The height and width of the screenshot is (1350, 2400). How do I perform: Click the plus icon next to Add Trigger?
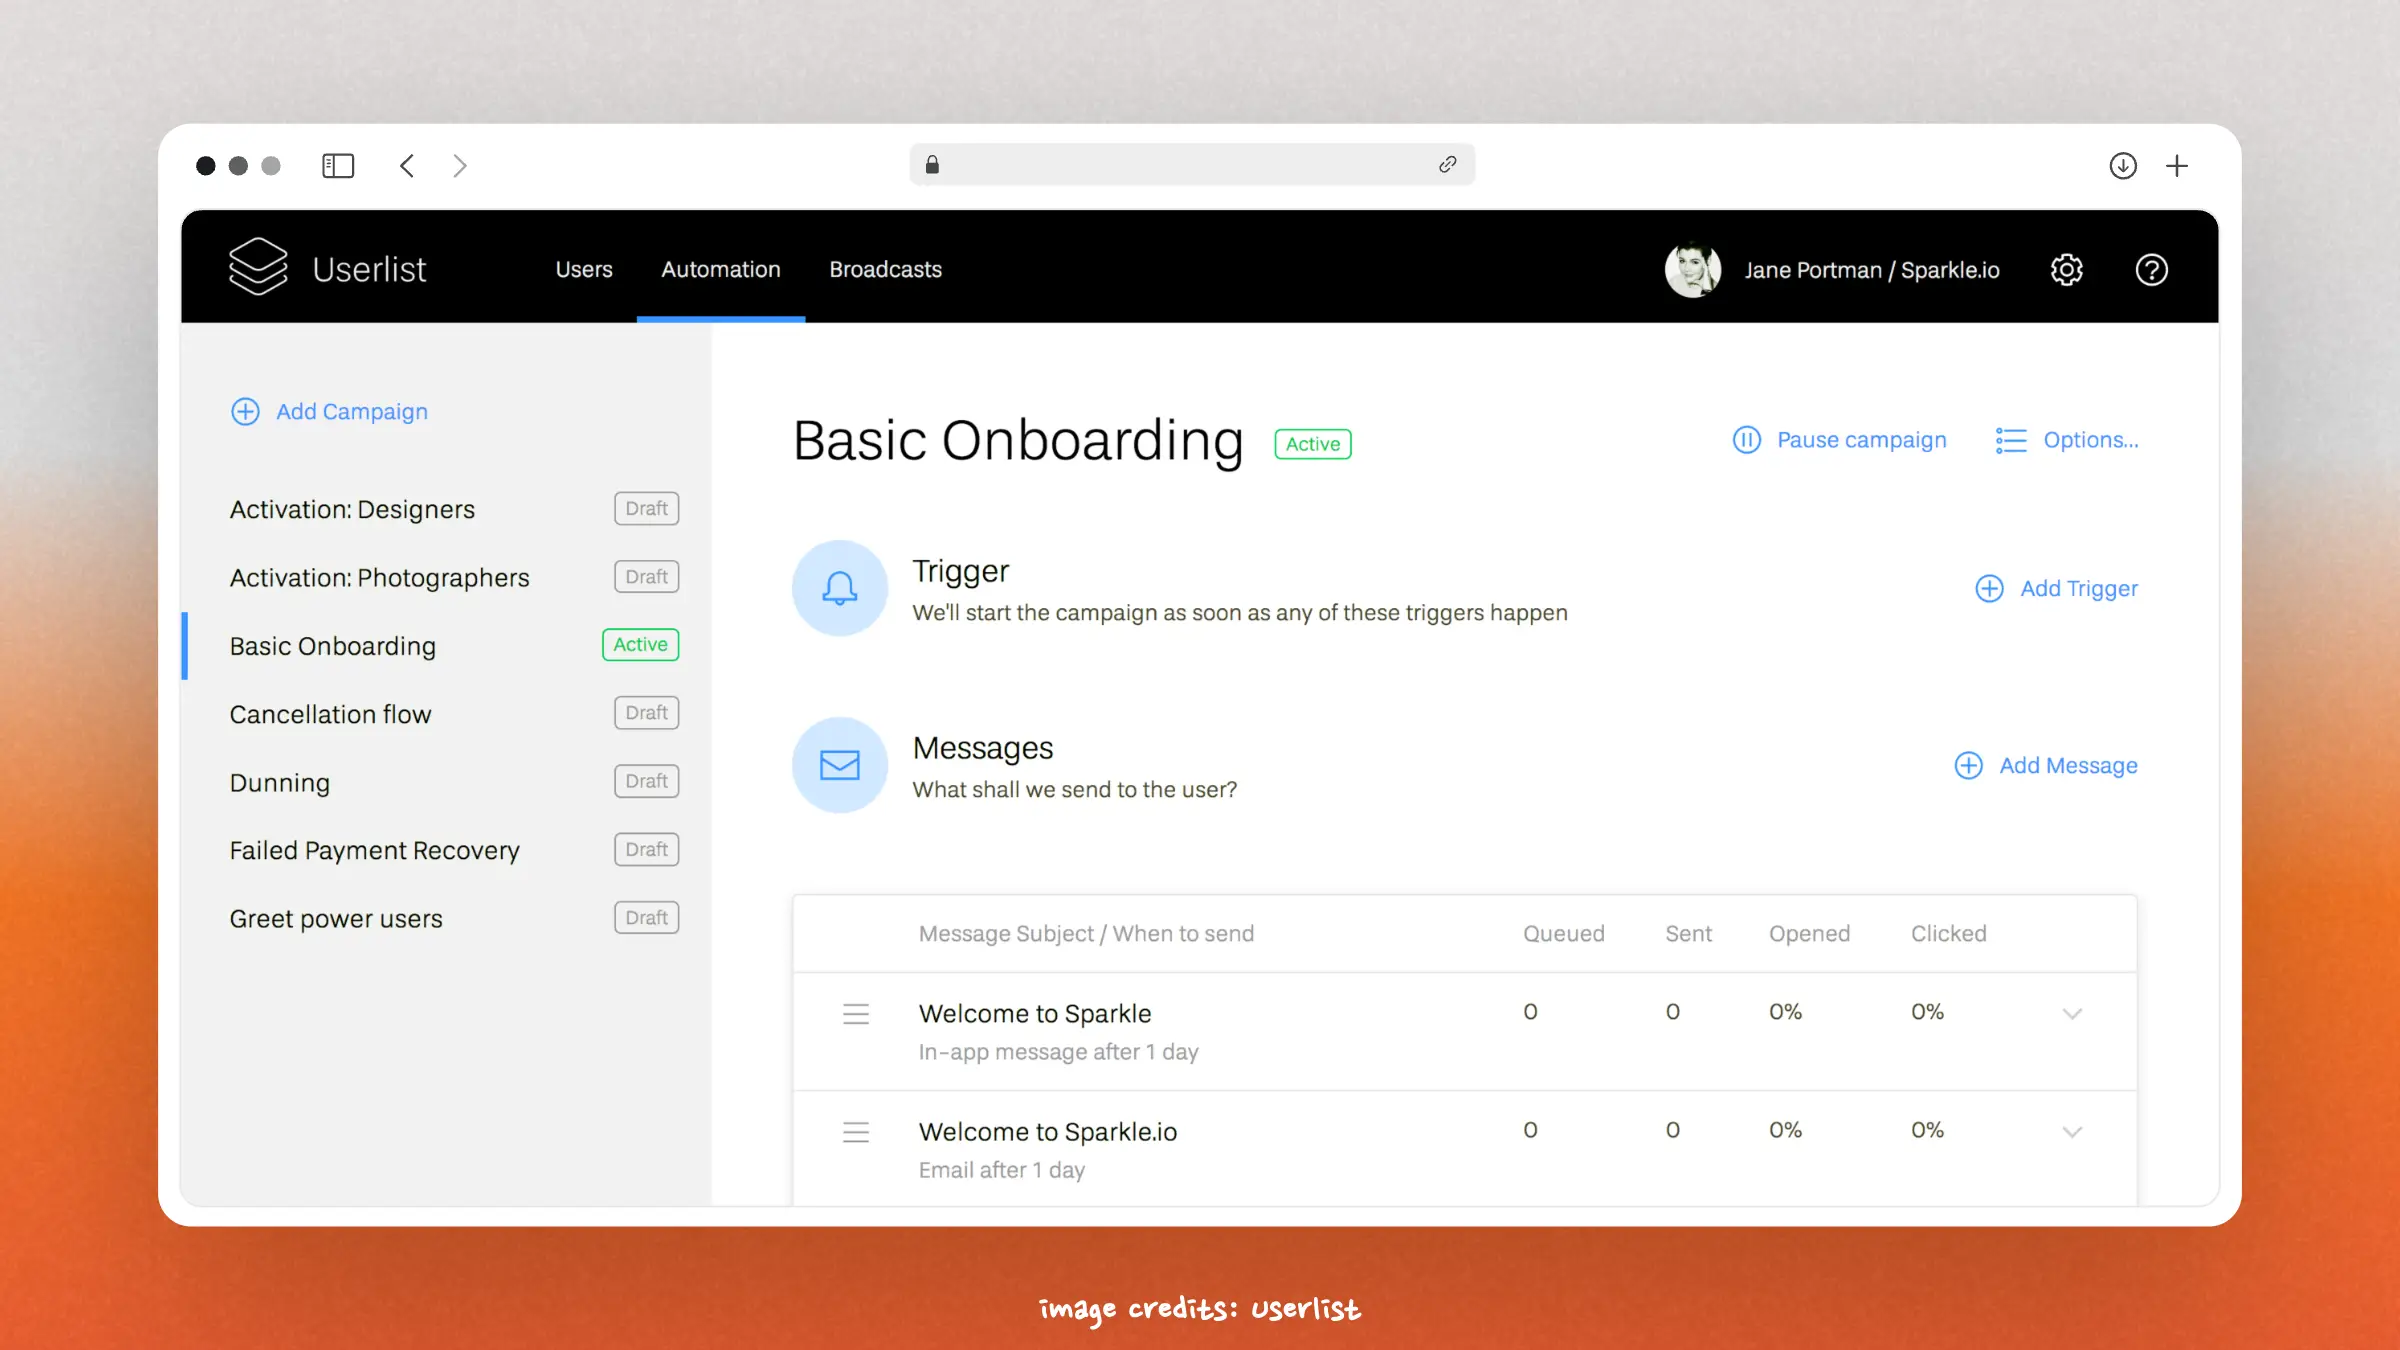tap(1989, 588)
